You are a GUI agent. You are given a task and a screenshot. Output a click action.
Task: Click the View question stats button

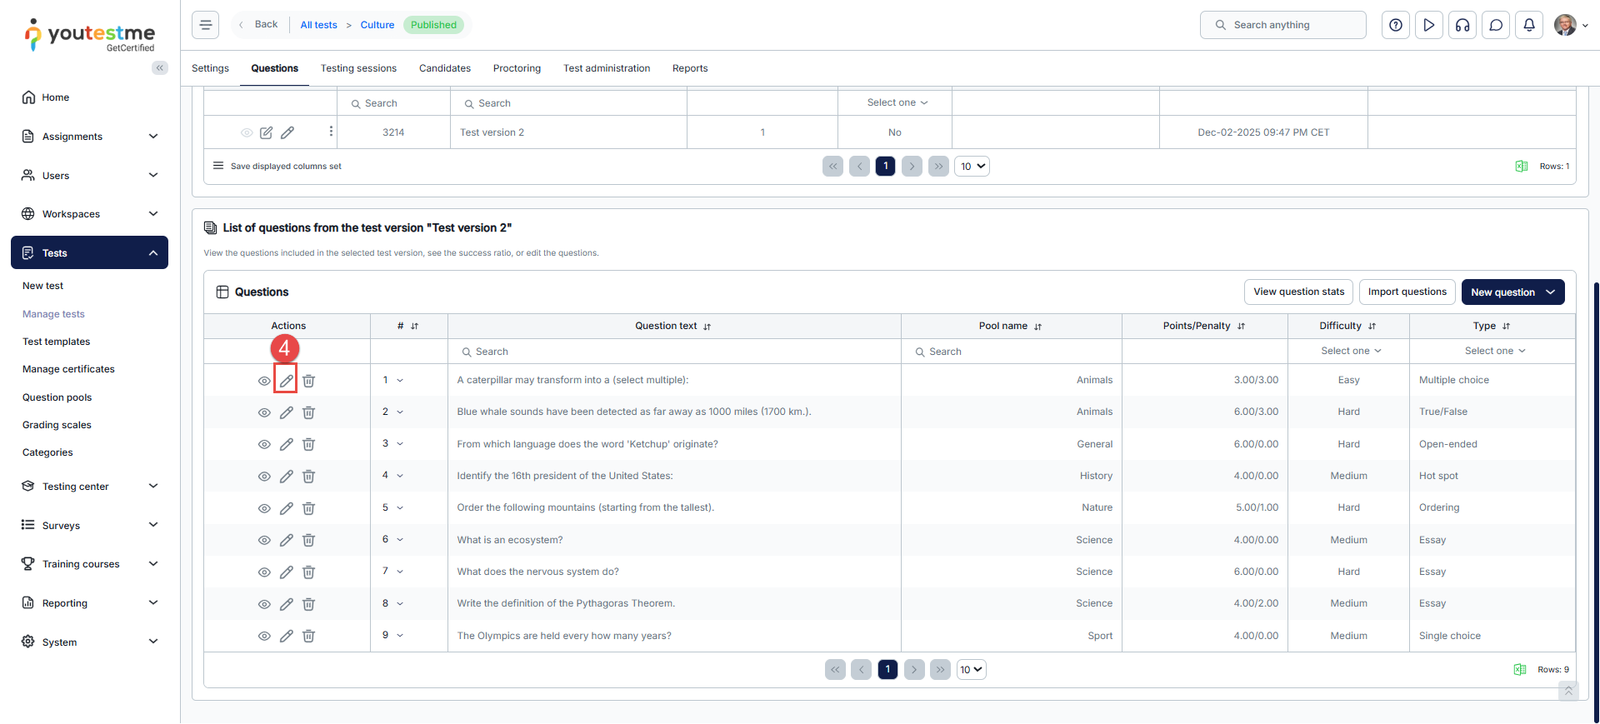click(1298, 292)
